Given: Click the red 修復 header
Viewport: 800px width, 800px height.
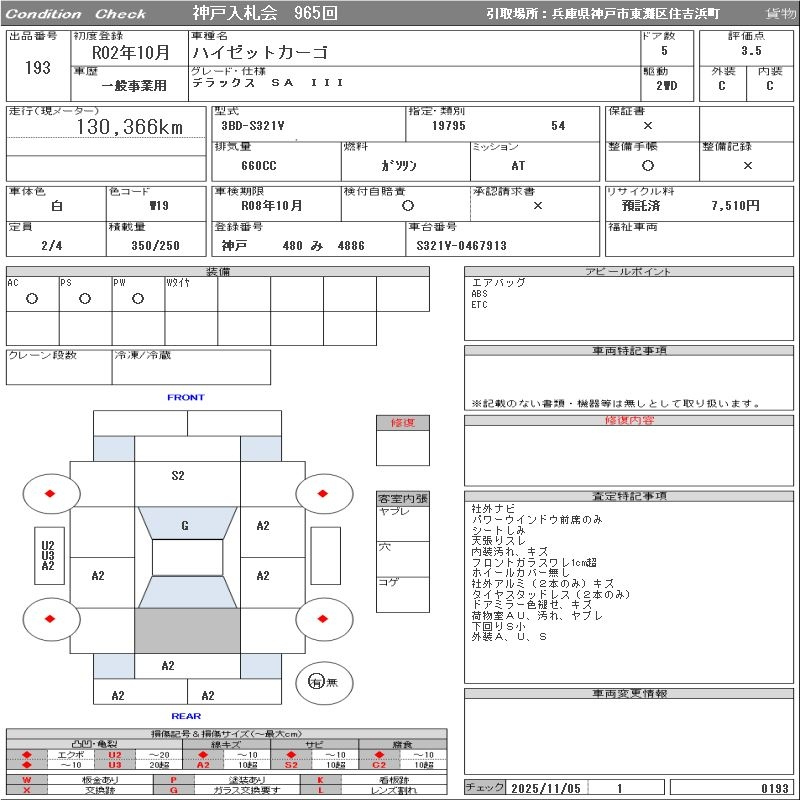Looking at the screenshot, I should (x=402, y=423).
